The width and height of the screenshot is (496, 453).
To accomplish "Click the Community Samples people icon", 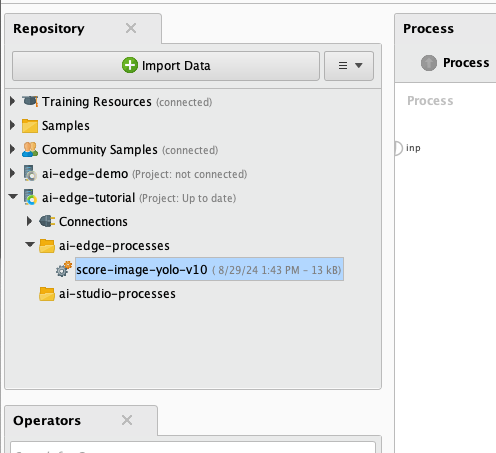I will coord(30,150).
